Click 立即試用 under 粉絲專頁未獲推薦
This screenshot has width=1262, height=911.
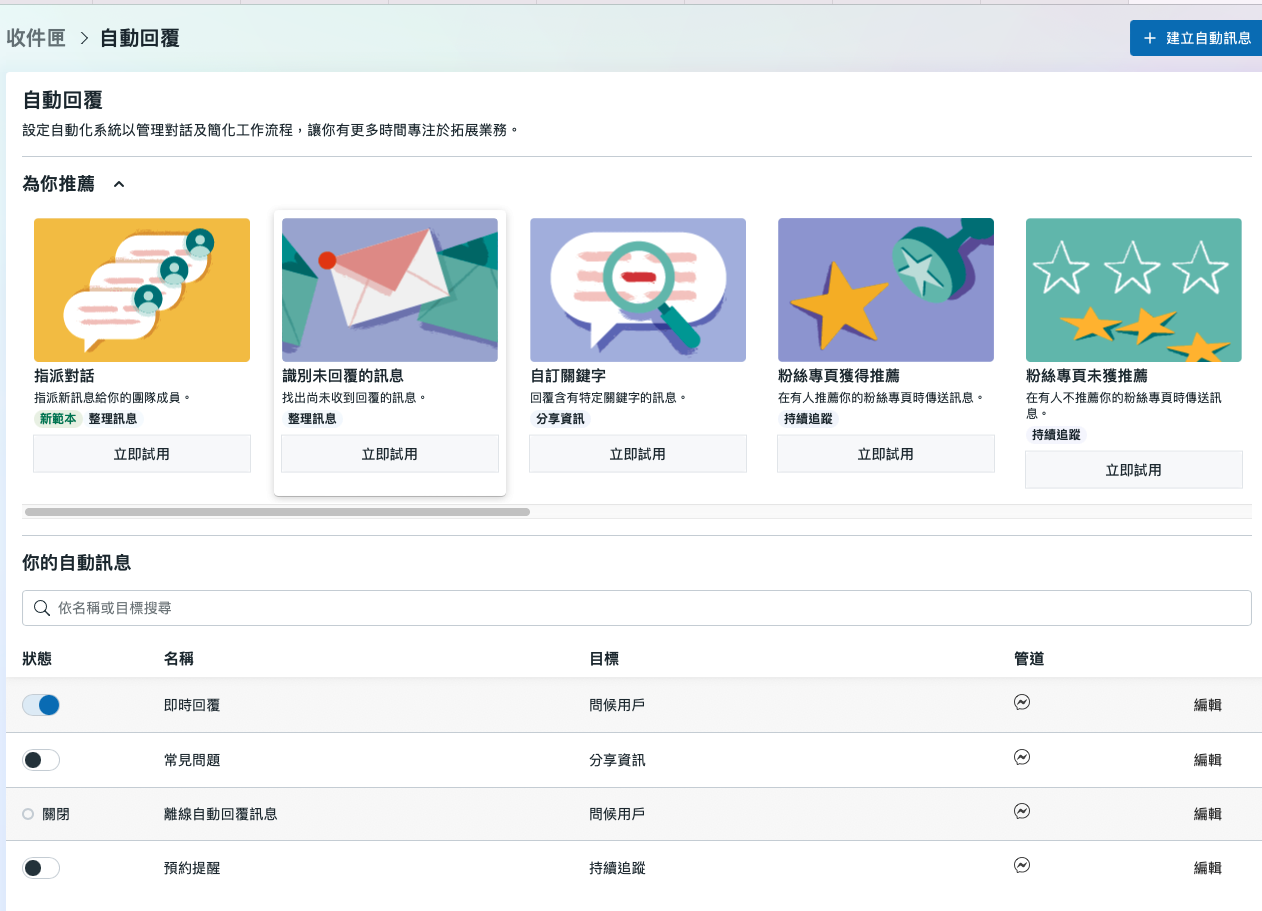coord(1134,470)
